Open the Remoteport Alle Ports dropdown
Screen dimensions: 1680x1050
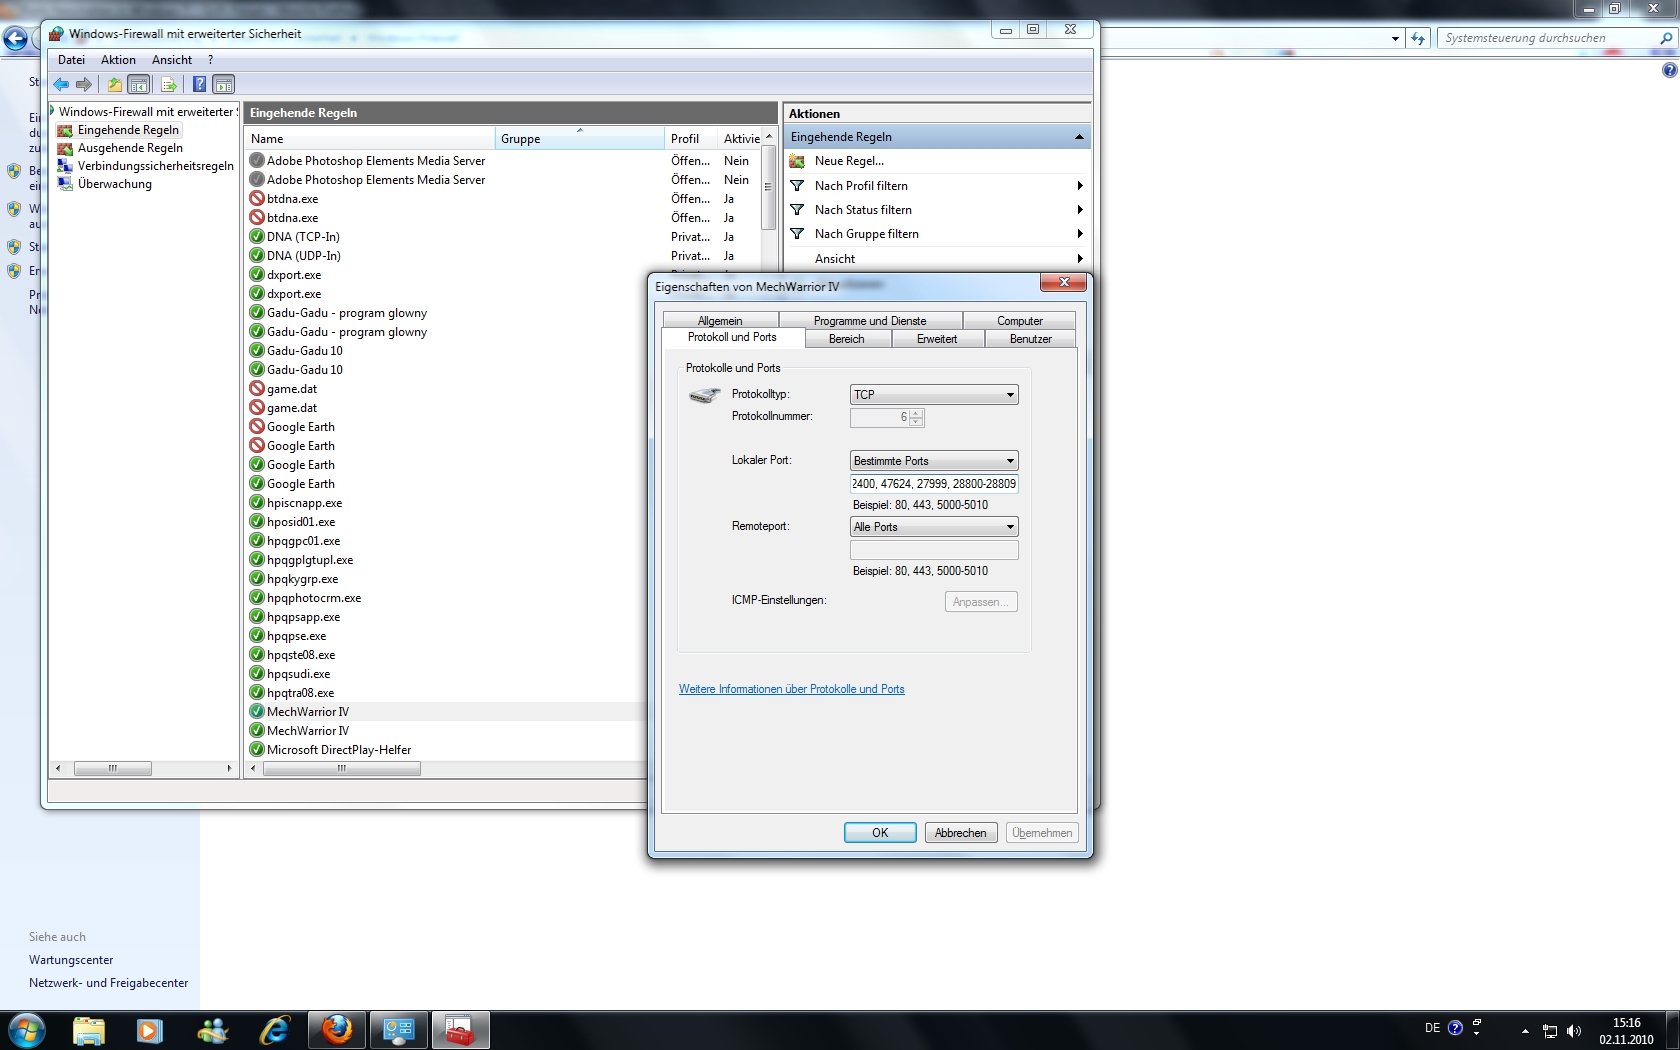[934, 527]
